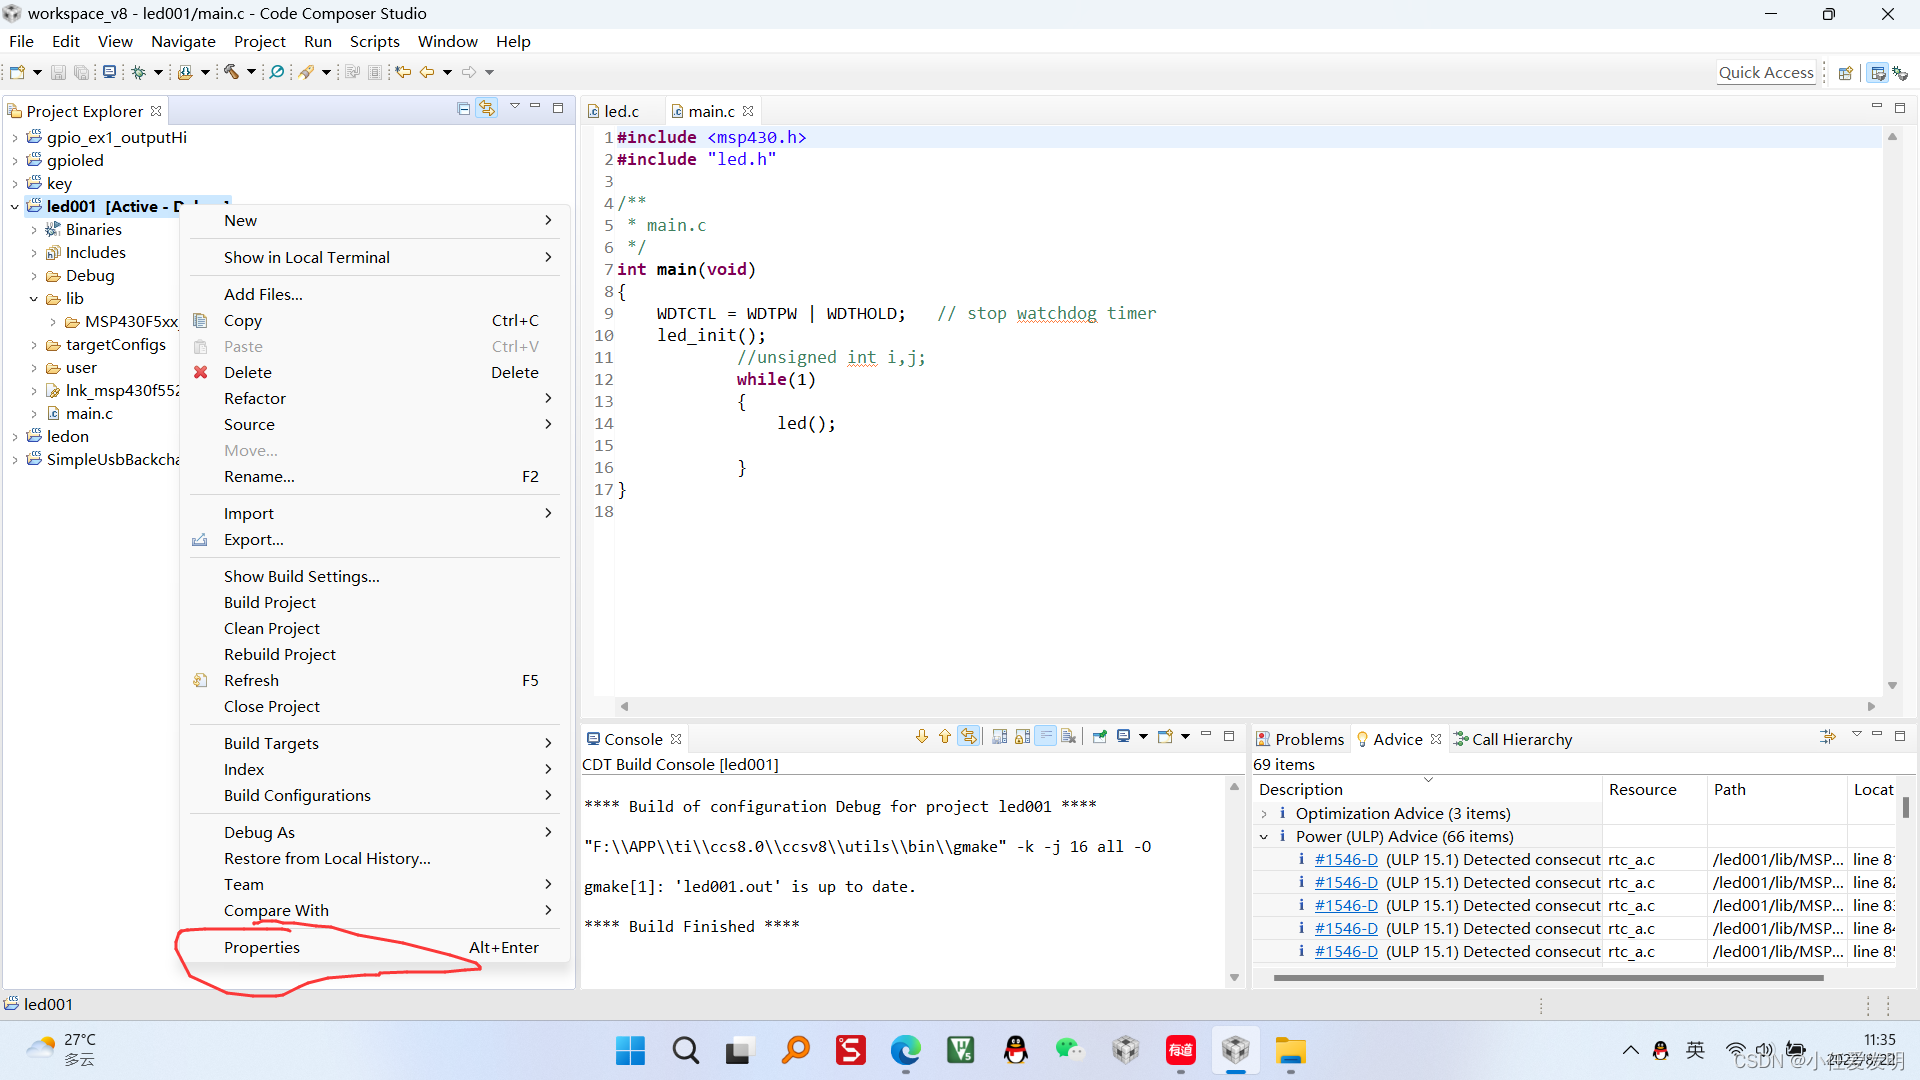This screenshot has width=1920, height=1080.
Task: Toggle Scroll Lock in Console toolbar
Action: (1022, 738)
